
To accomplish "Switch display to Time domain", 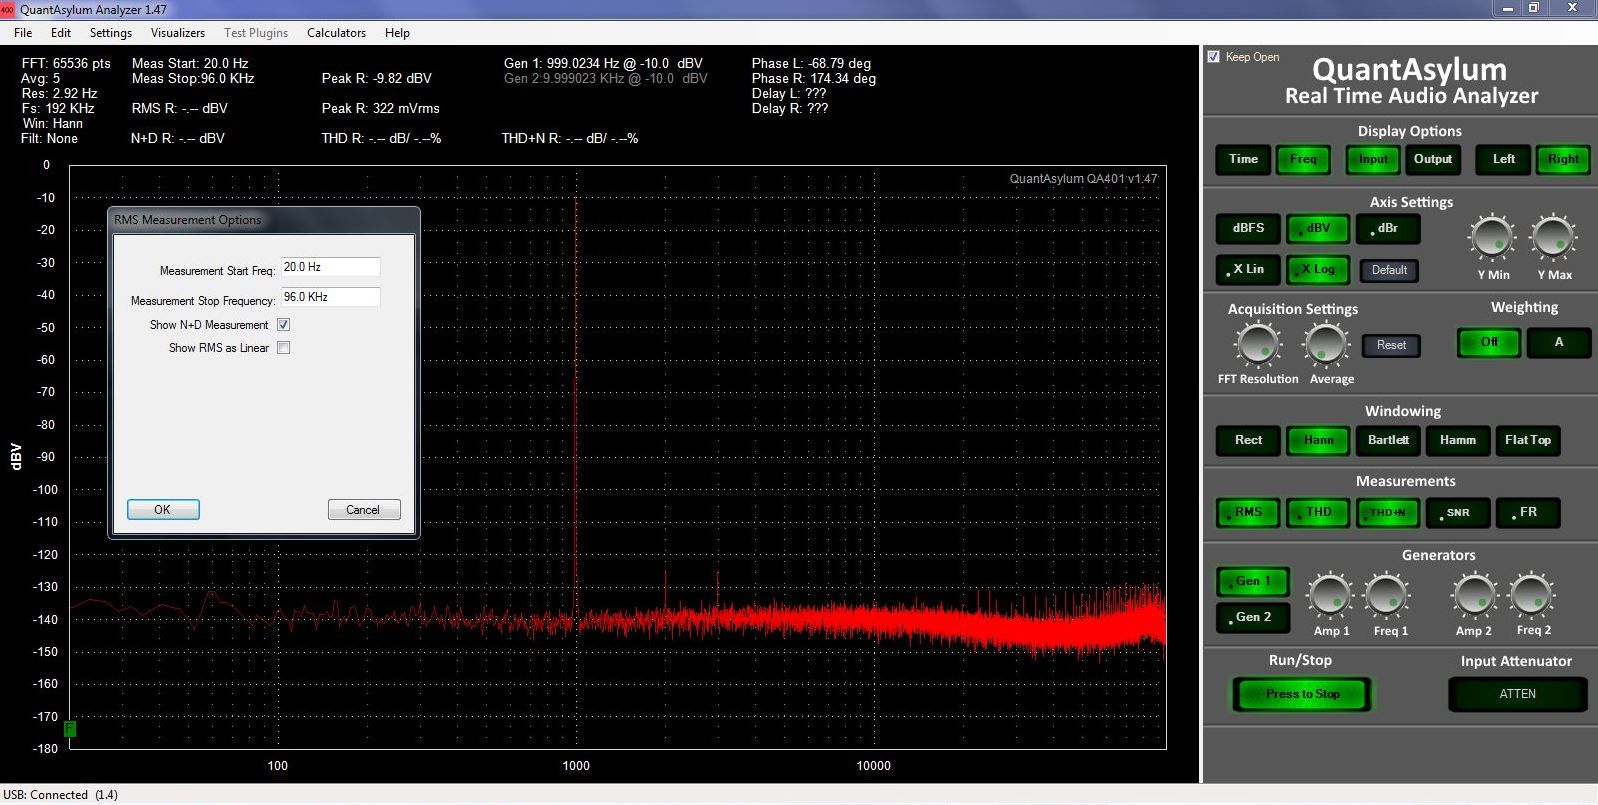I will pos(1243,159).
